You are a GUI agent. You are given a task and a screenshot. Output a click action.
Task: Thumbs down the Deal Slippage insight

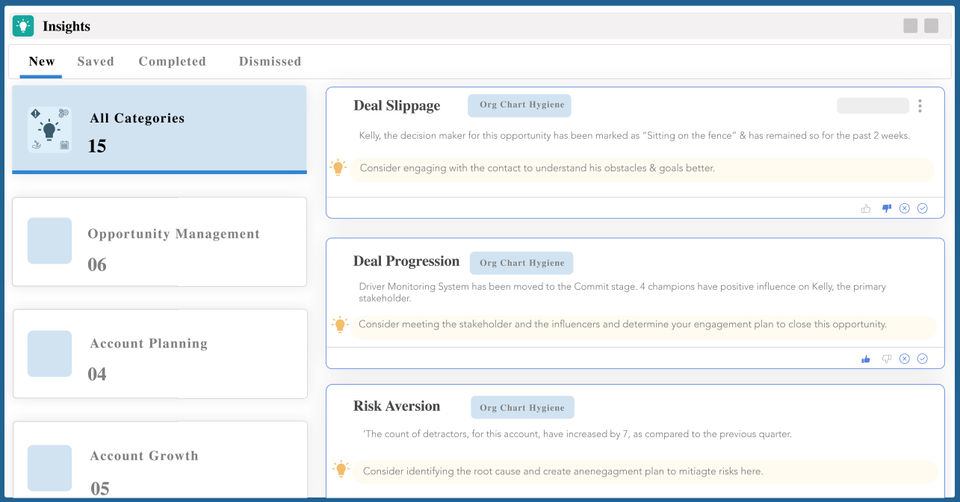(x=887, y=209)
